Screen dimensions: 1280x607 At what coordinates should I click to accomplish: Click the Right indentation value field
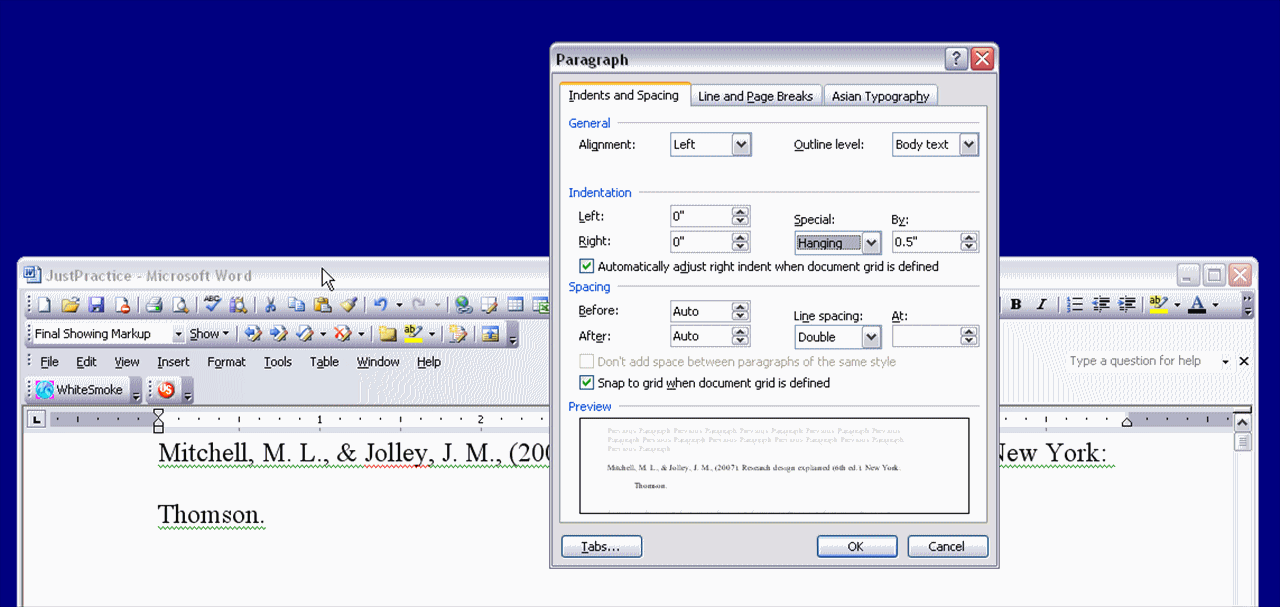tap(701, 242)
